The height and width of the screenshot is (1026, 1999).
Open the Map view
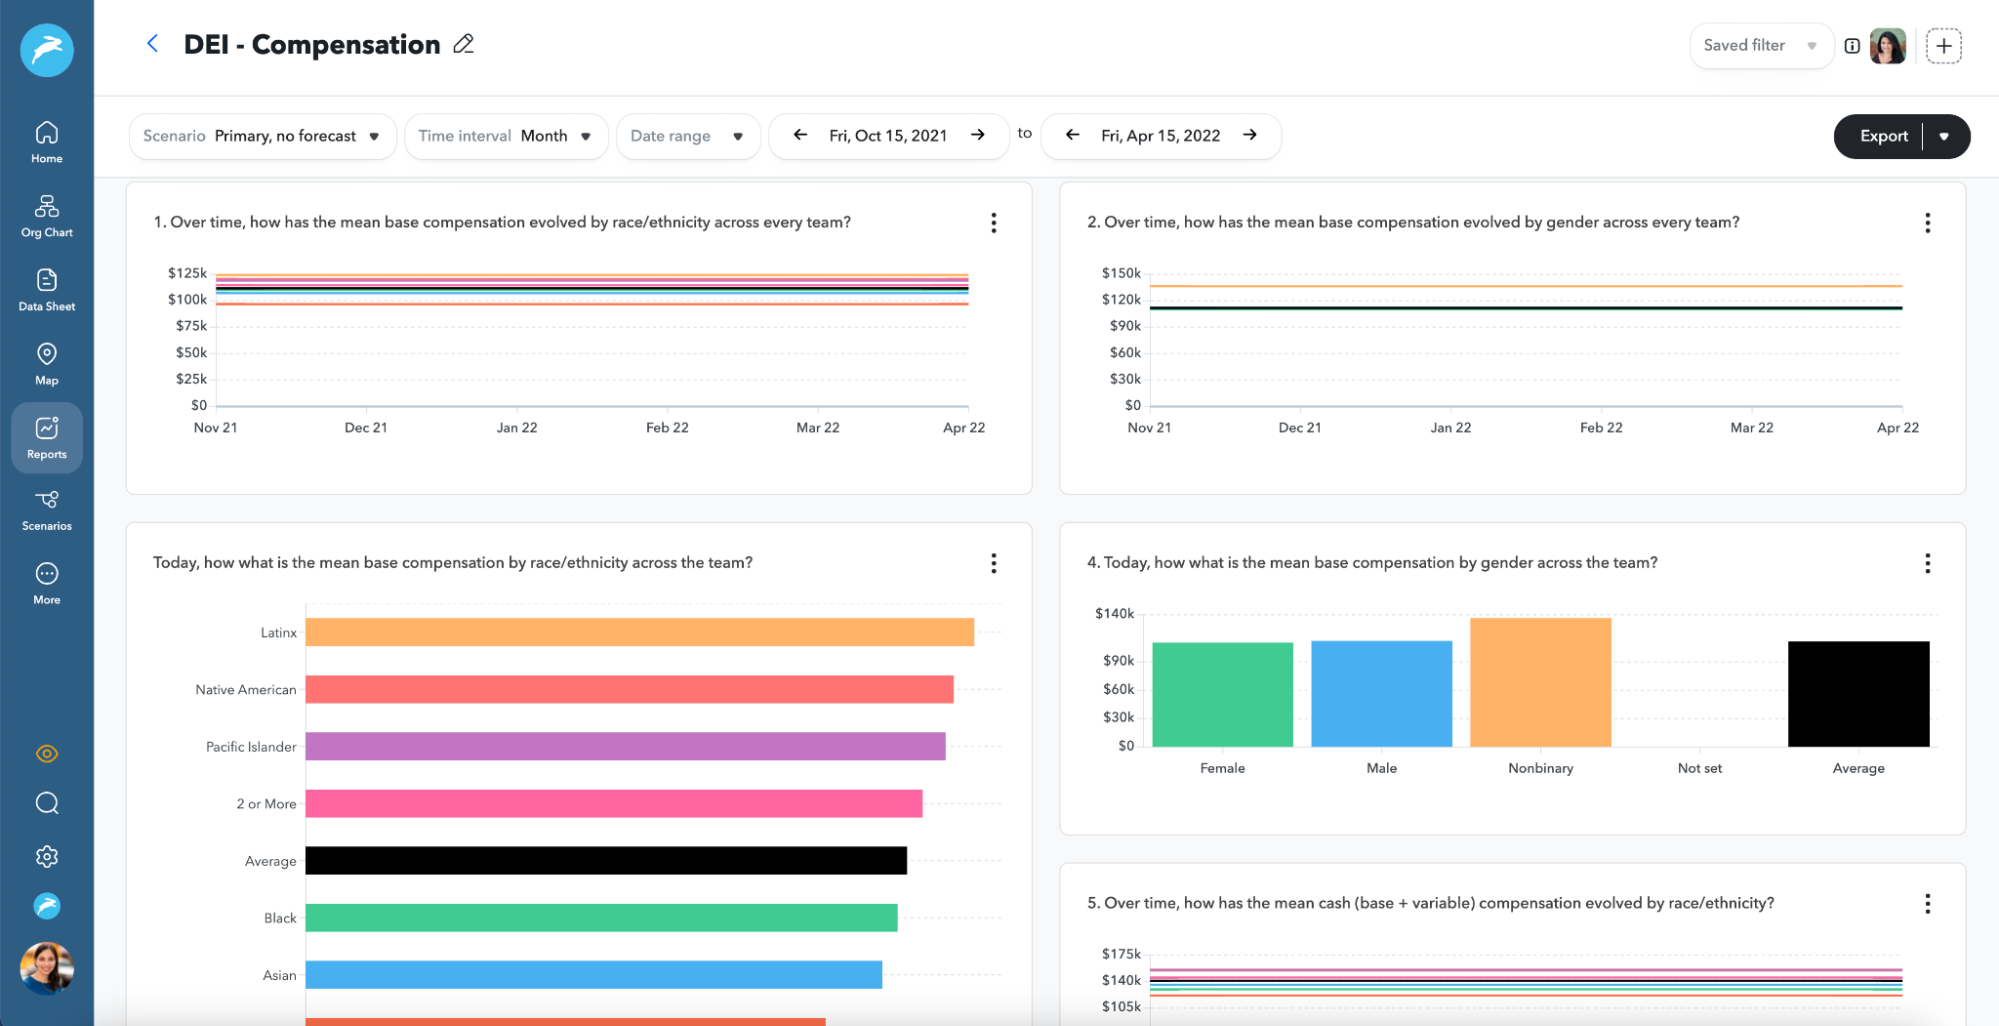(x=46, y=360)
